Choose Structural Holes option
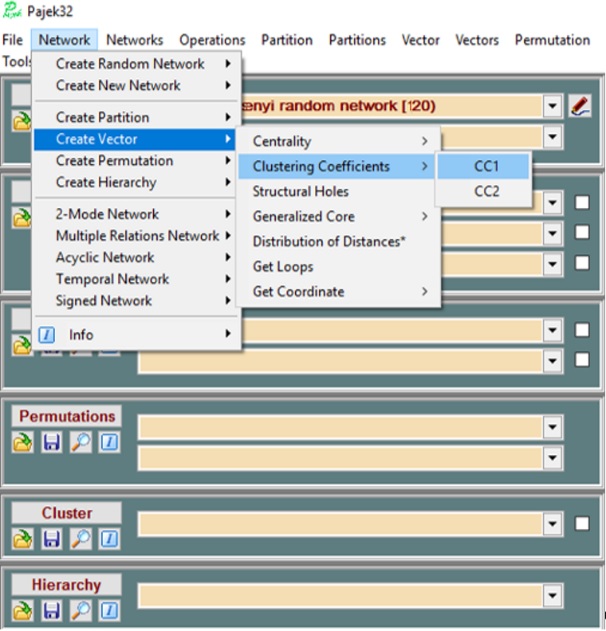 click(x=338, y=191)
